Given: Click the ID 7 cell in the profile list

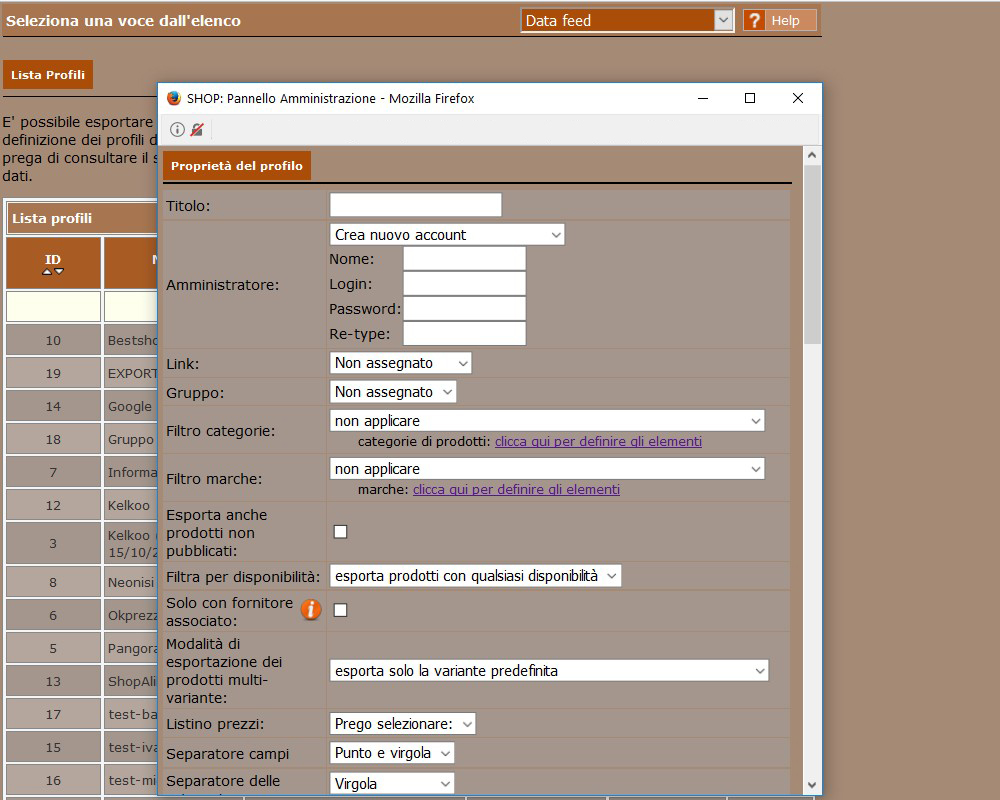Looking at the screenshot, I should 53,472.
